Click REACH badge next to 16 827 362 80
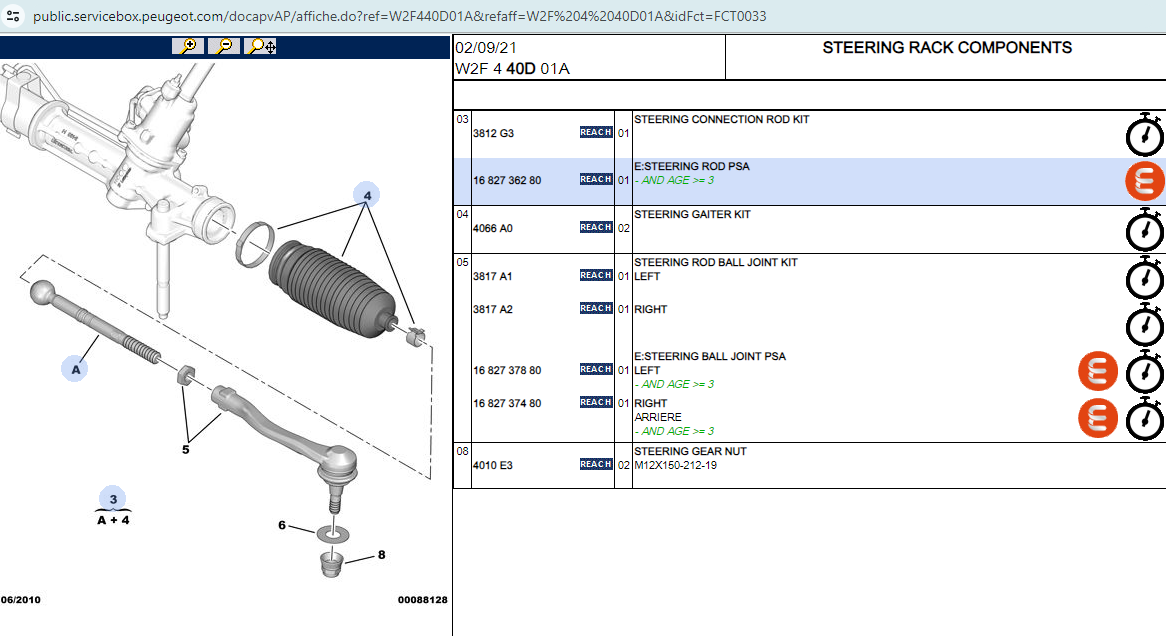Image resolution: width=1166 pixels, height=636 pixels. click(x=596, y=179)
